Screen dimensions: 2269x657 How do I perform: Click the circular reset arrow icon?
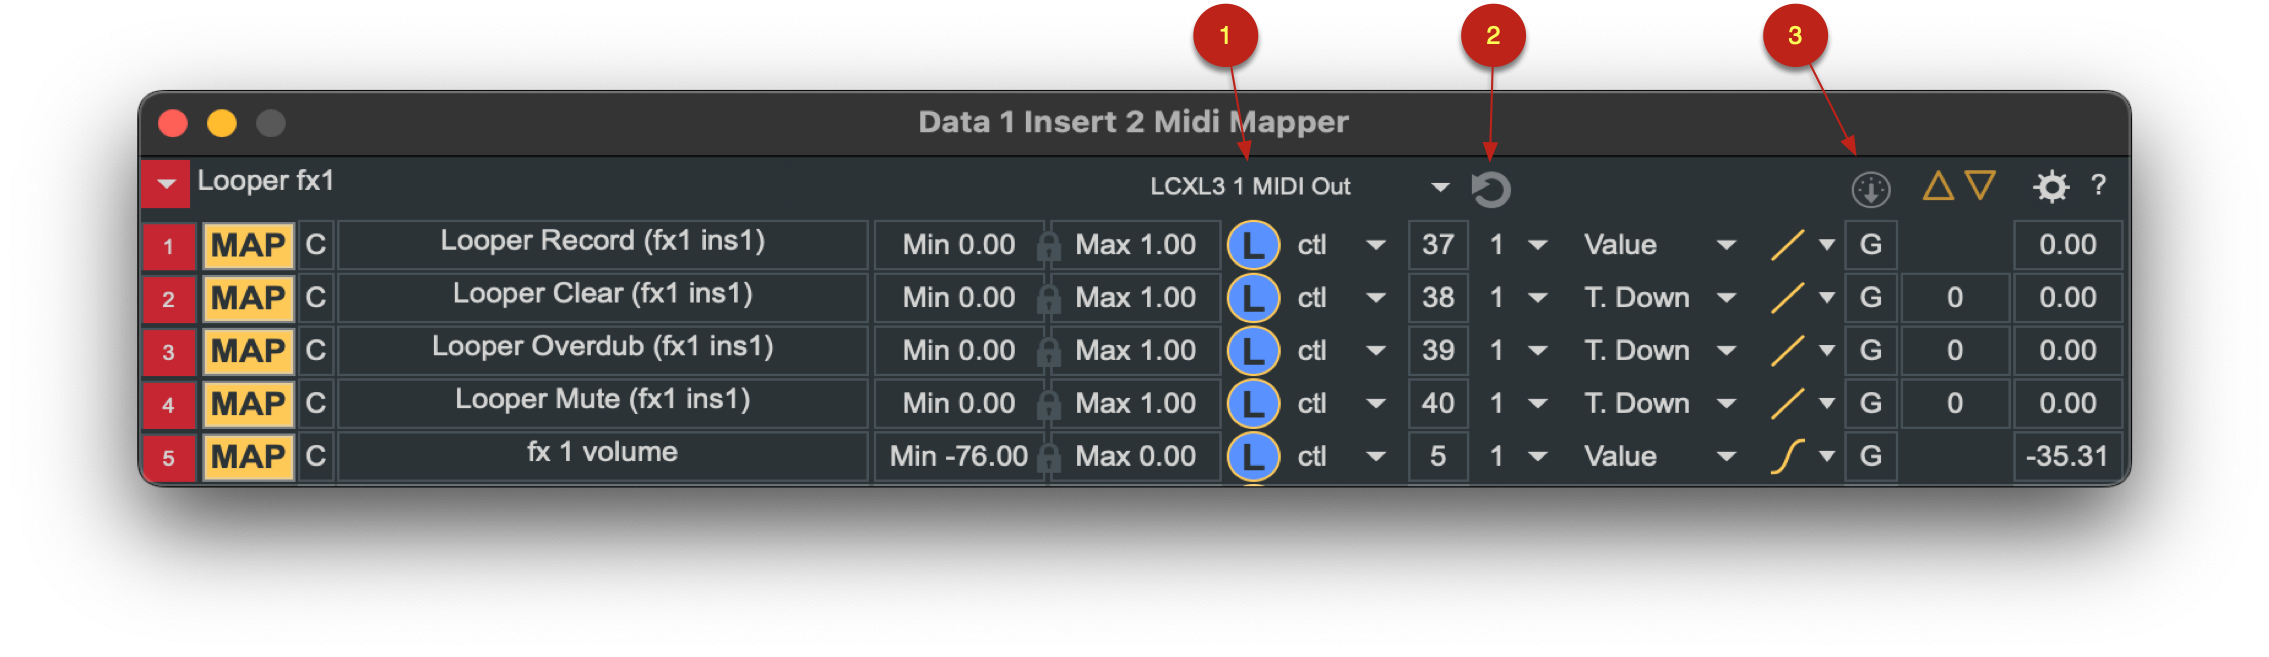click(1490, 188)
